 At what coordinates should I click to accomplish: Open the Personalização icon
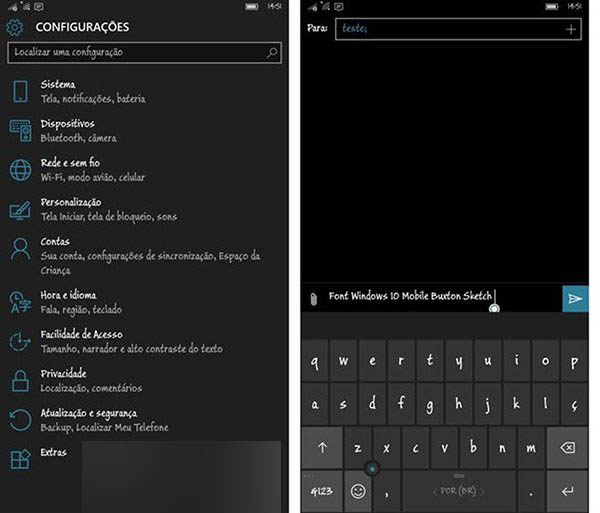[20, 210]
